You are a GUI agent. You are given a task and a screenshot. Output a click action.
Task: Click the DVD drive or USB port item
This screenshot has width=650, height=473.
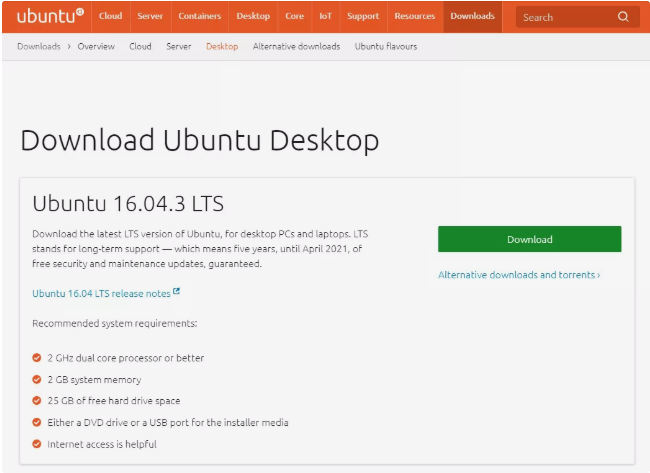(168, 423)
